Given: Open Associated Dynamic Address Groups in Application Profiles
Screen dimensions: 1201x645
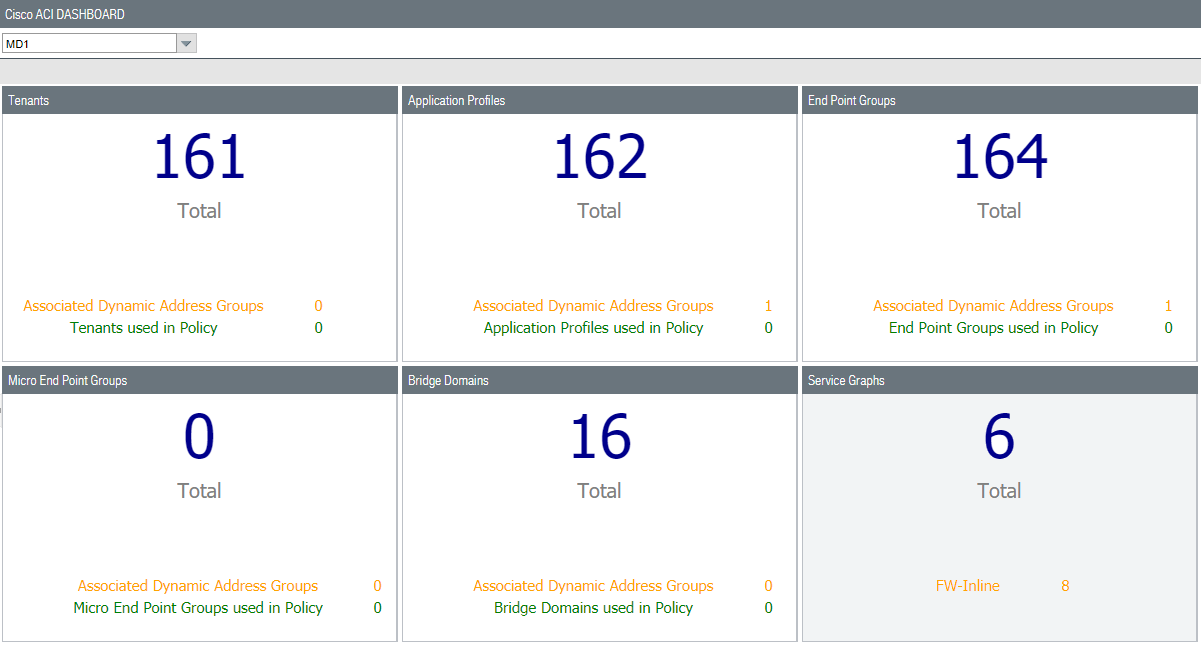Looking at the screenshot, I should point(593,306).
